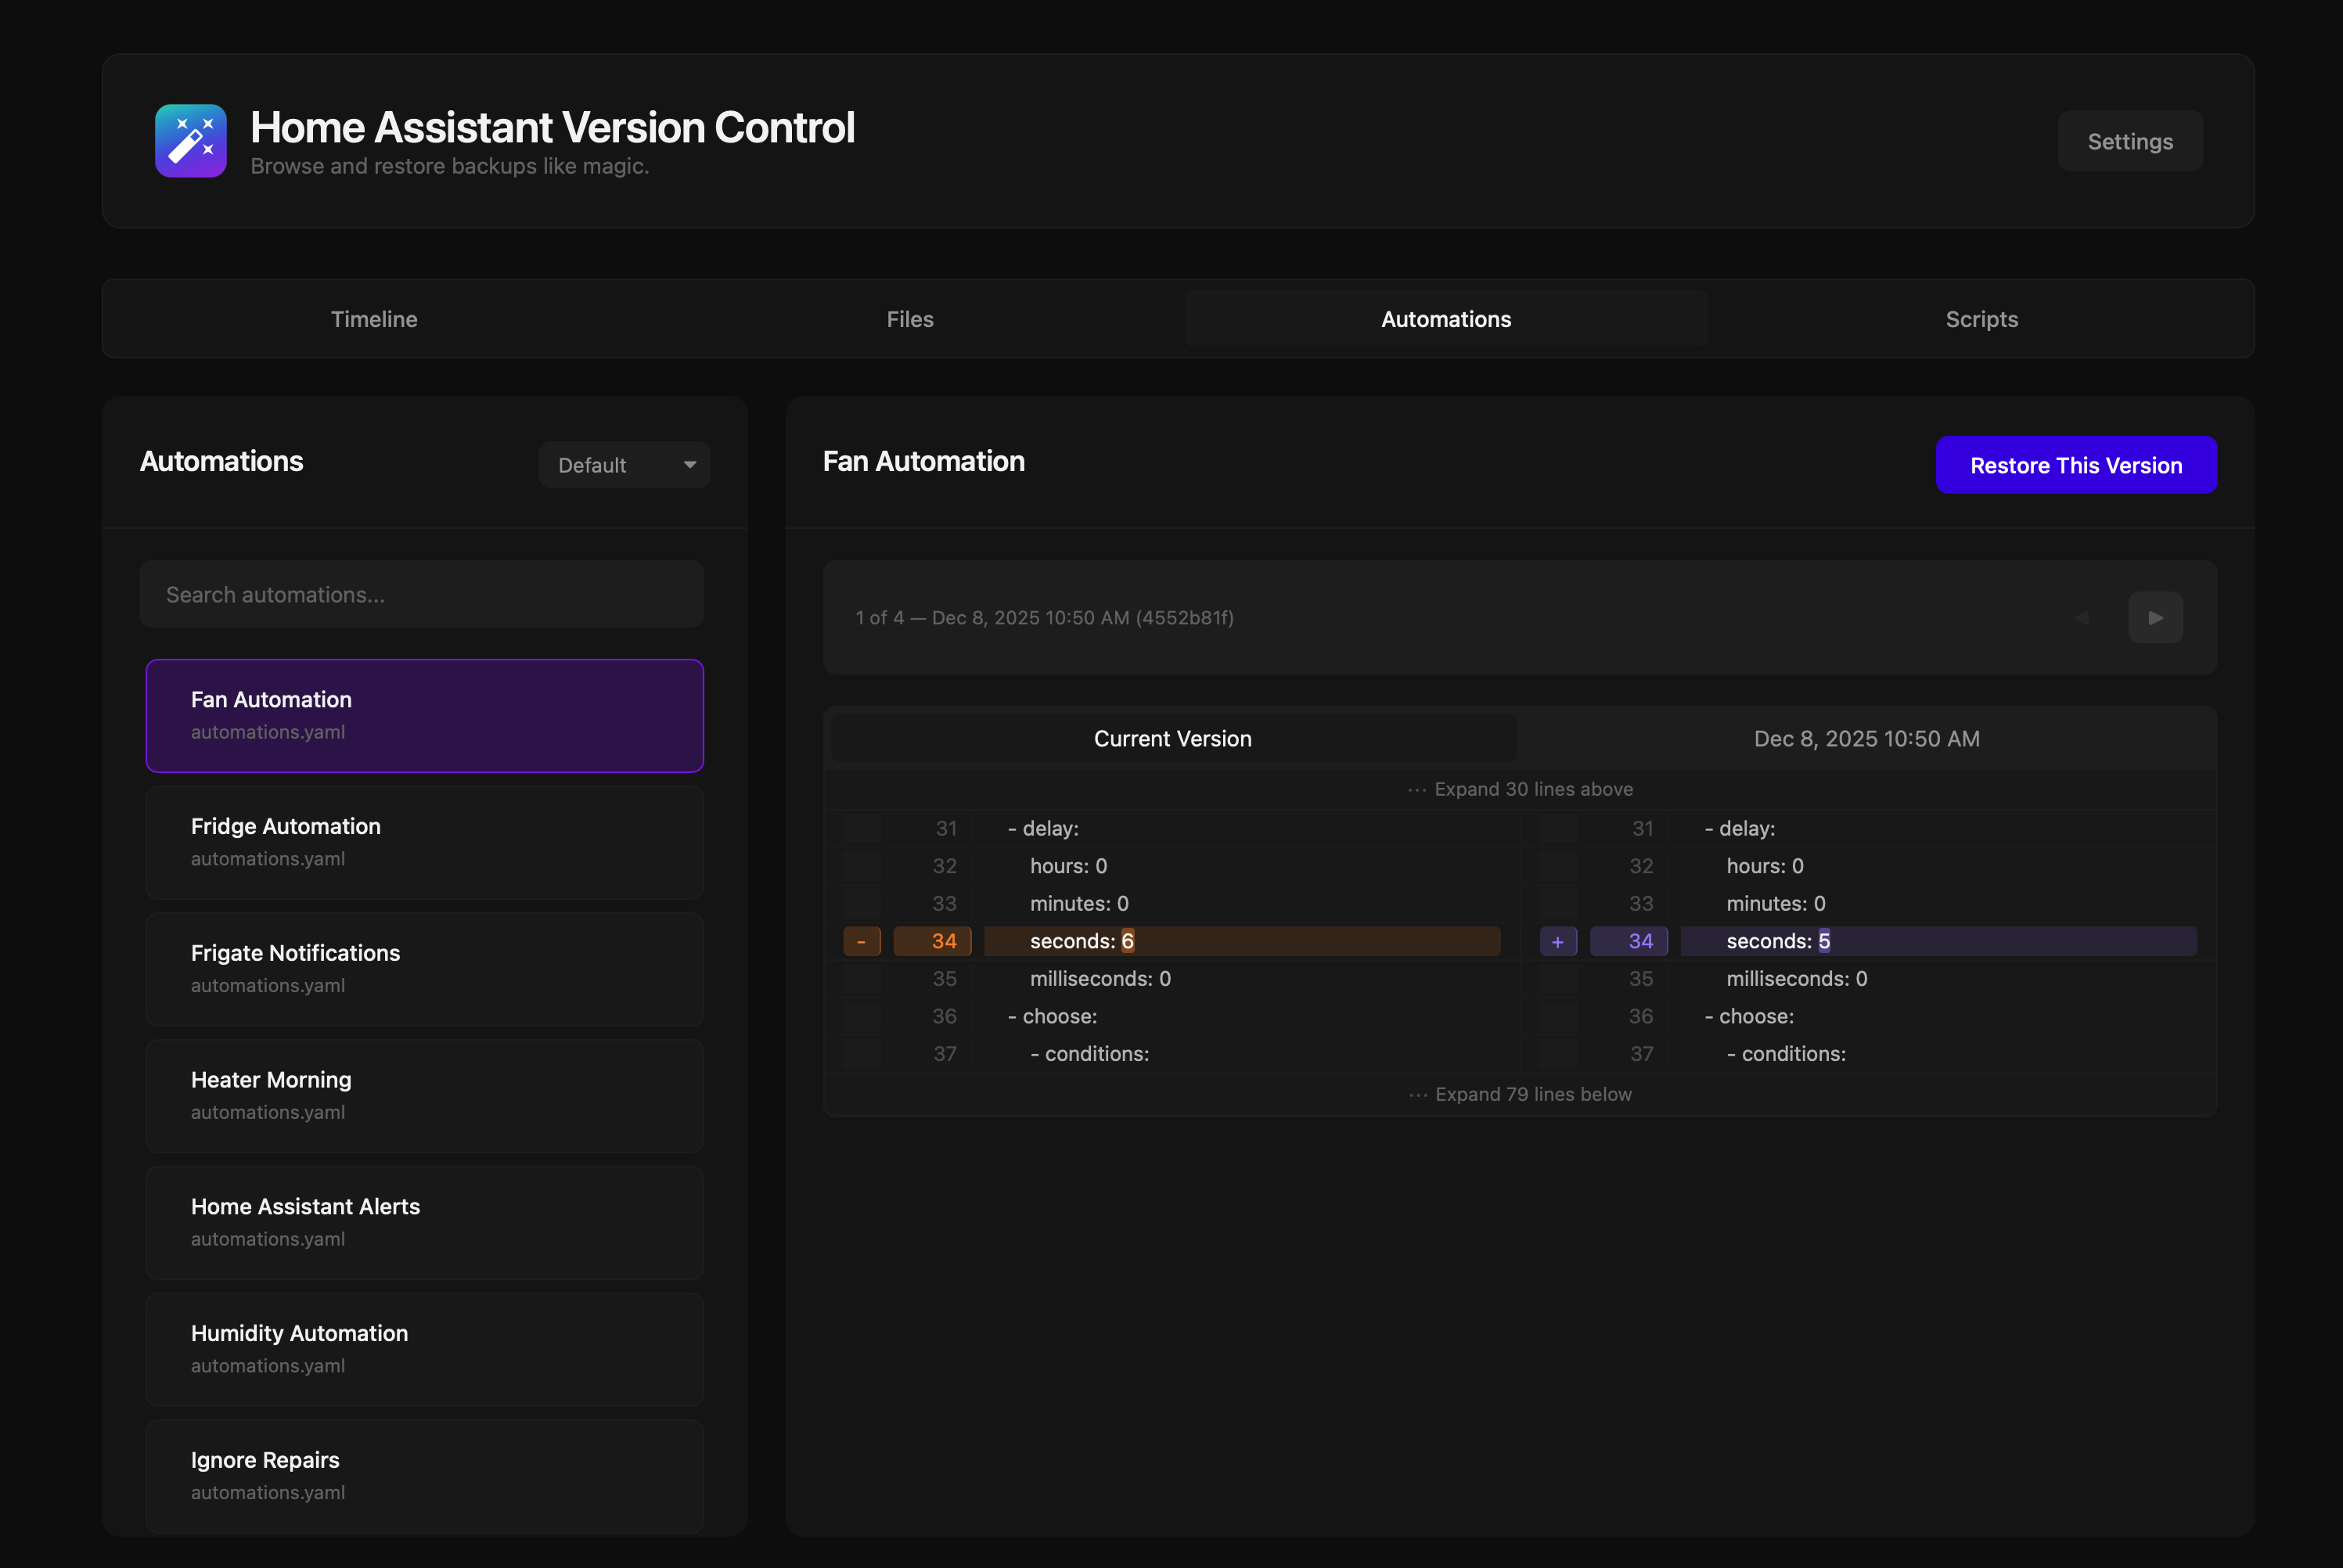The image size is (2343, 1568).
Task: Select the Humidity Automation entry
Action: (x=424, y=1349)
